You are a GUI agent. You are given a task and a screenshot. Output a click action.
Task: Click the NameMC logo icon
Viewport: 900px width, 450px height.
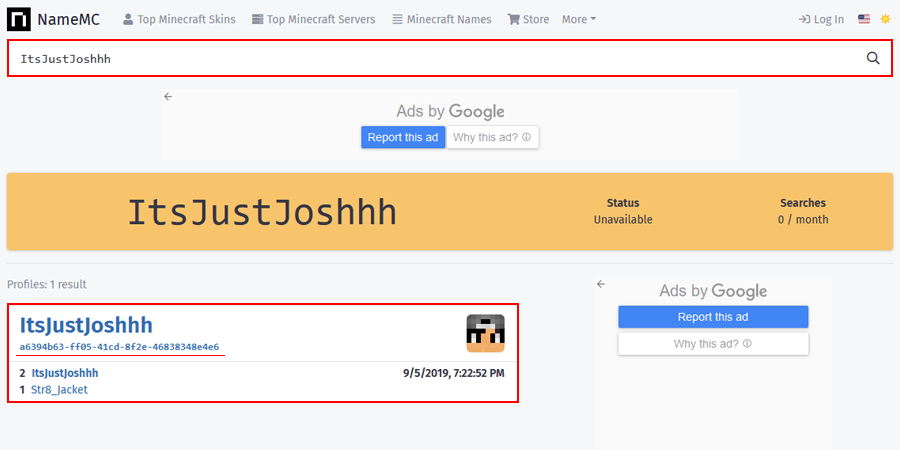click(19, 20)
